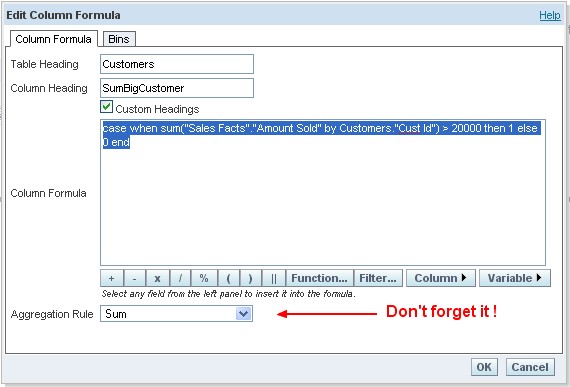Click the Cancel button
570x387 pixels.
pos(530,367)
